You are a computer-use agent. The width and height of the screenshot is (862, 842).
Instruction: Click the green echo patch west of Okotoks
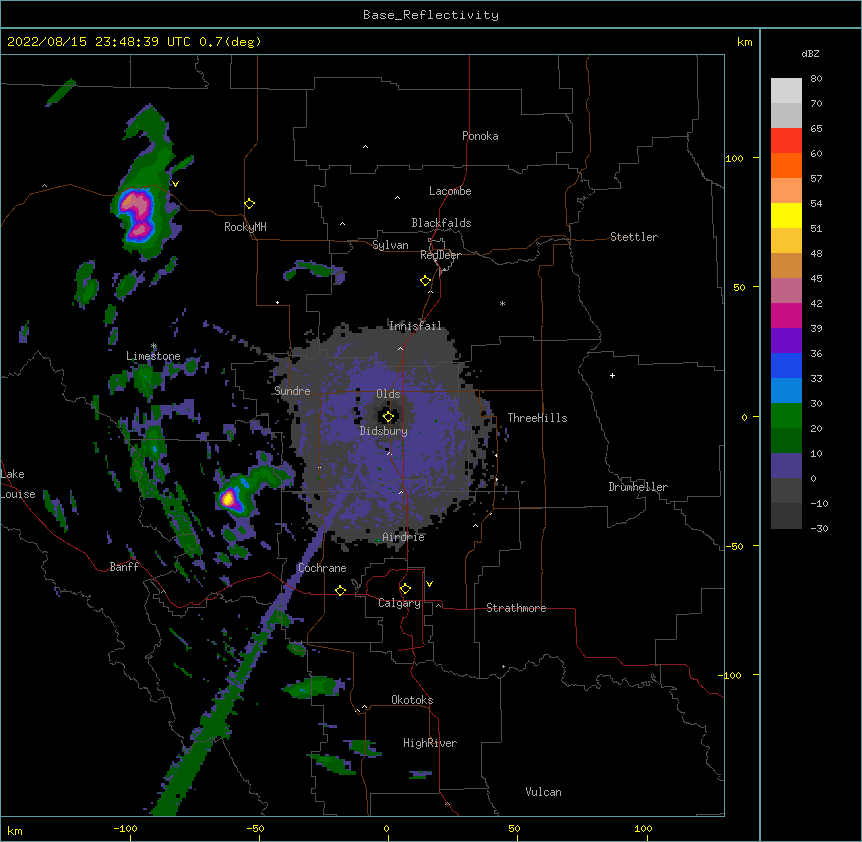click(313, 688)
